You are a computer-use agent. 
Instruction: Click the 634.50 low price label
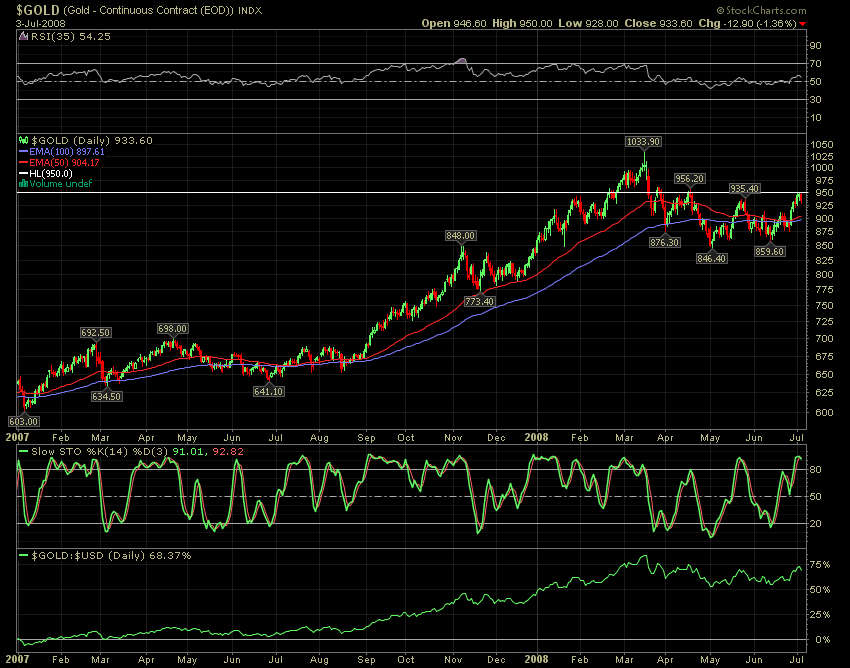click(x=106, y=396)
